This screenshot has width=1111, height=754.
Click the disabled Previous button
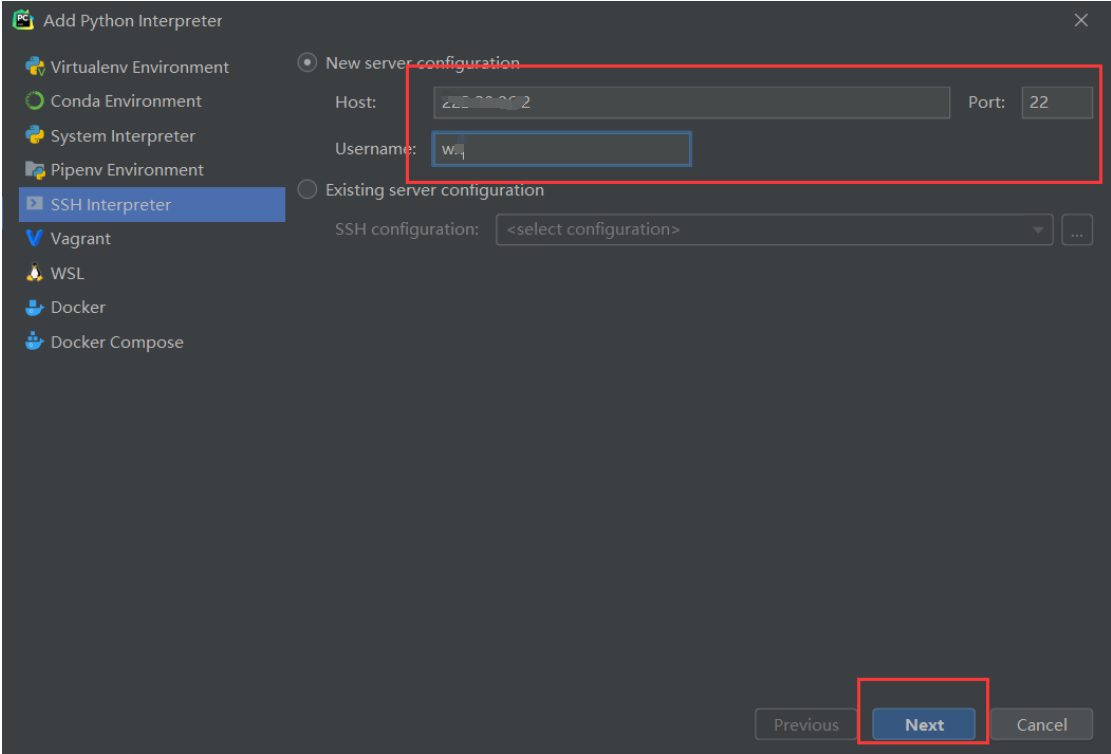point(806,724)
